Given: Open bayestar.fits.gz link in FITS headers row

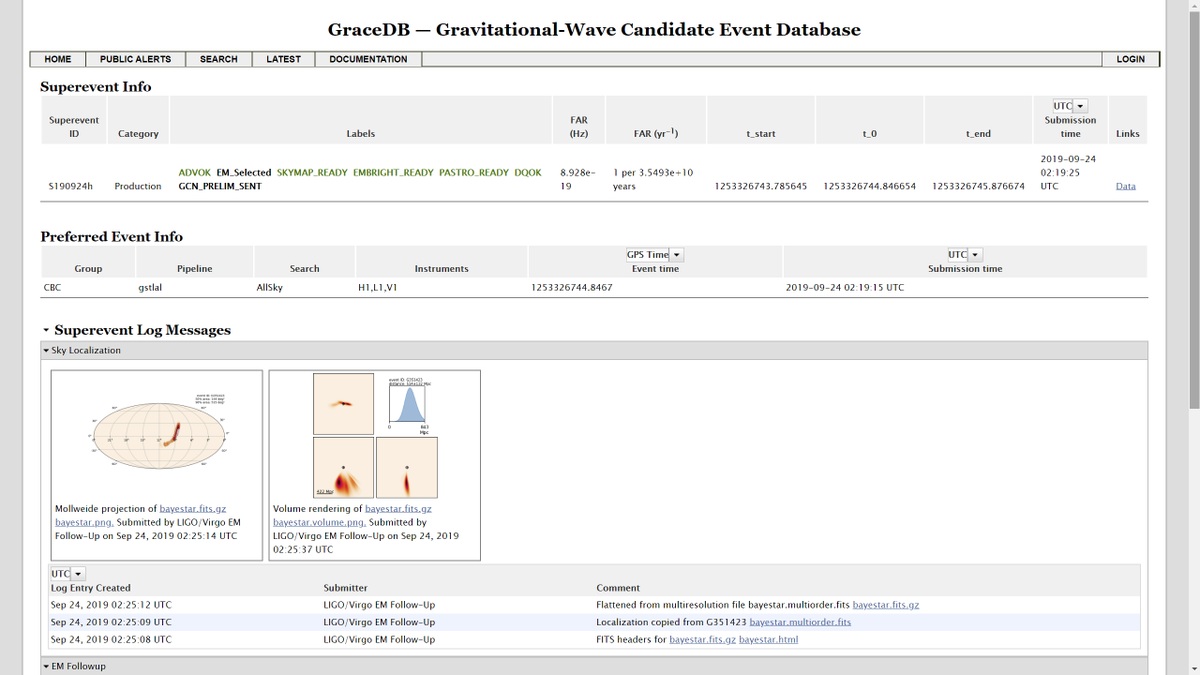Looking at the screenshot, I should pos(702,639).
